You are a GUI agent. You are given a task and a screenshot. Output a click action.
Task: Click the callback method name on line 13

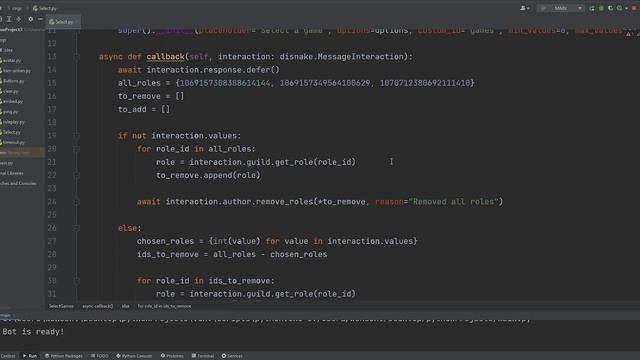tap(165, 57)
